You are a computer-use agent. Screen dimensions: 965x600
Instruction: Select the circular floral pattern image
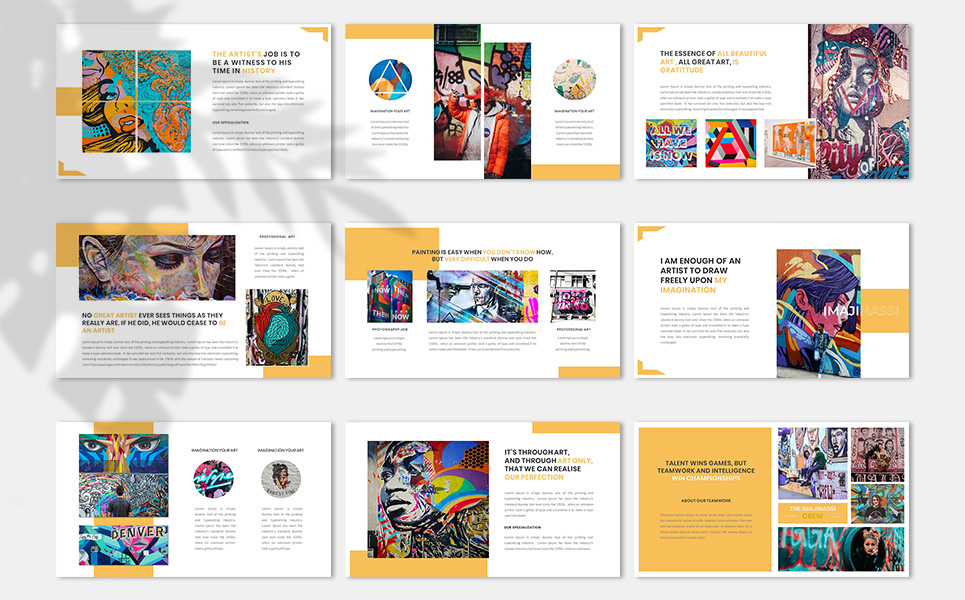click(x=574, y=79)
